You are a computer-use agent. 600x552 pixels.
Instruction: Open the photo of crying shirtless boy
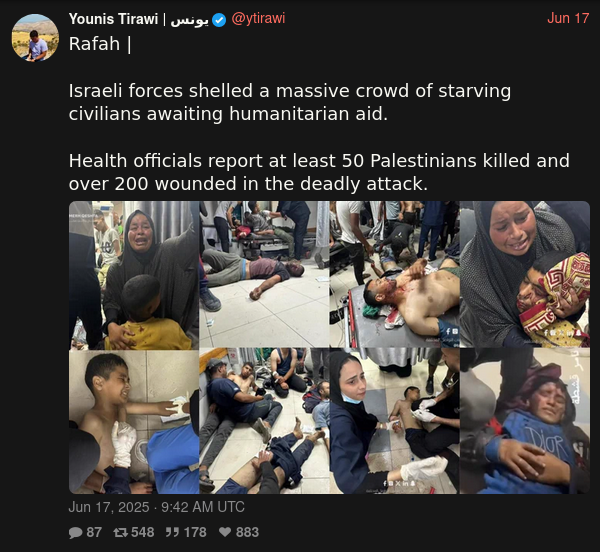click(134, 422)
